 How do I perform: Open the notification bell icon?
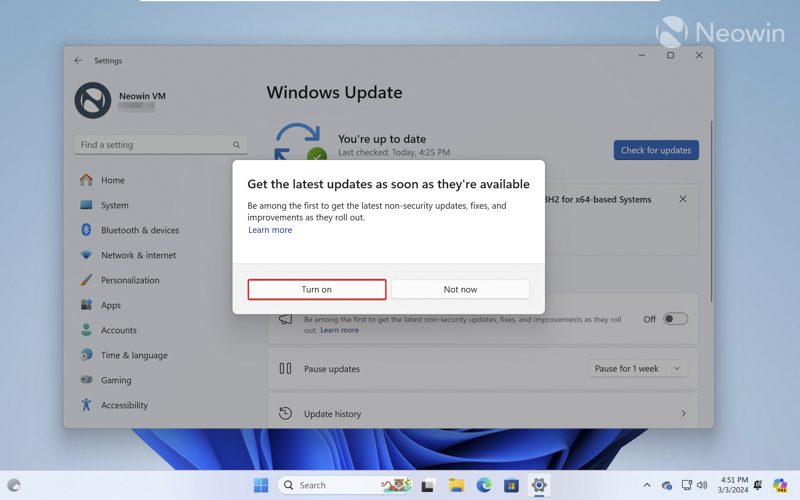[x=758, y=485]
